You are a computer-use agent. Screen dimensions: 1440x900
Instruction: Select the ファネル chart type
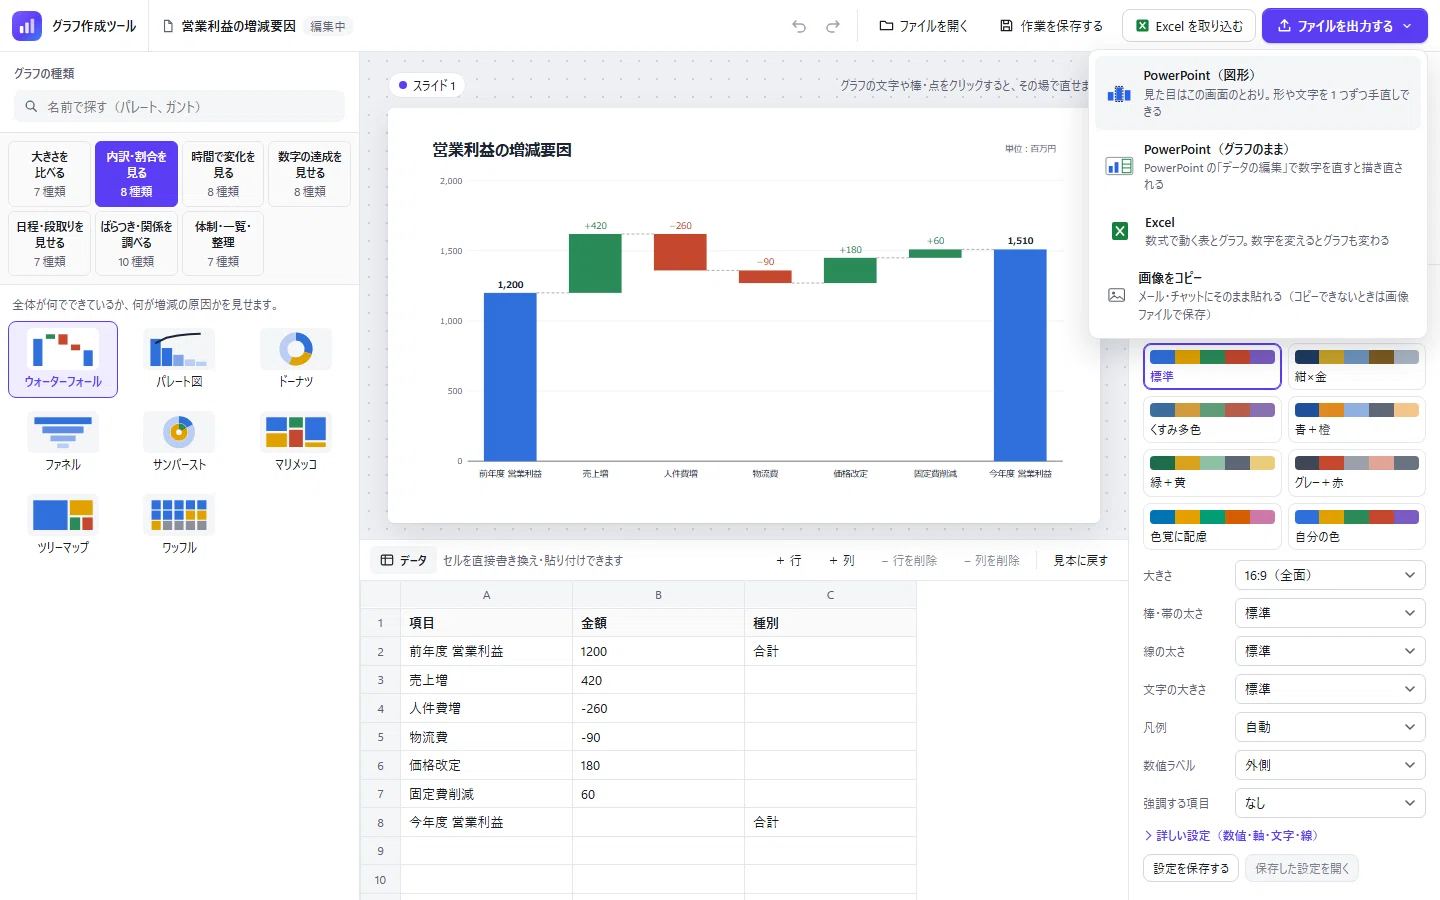(x=63, y=442)
